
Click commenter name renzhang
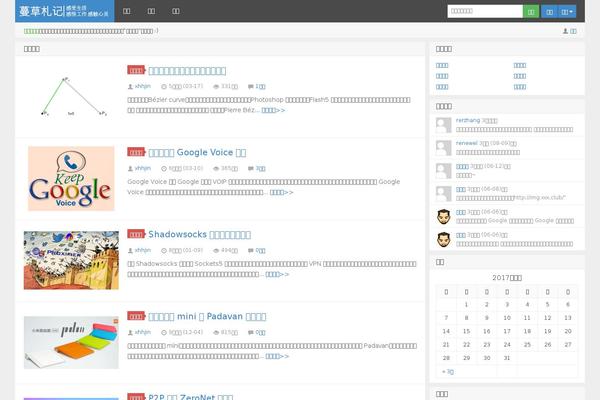(x=468, y=120)
